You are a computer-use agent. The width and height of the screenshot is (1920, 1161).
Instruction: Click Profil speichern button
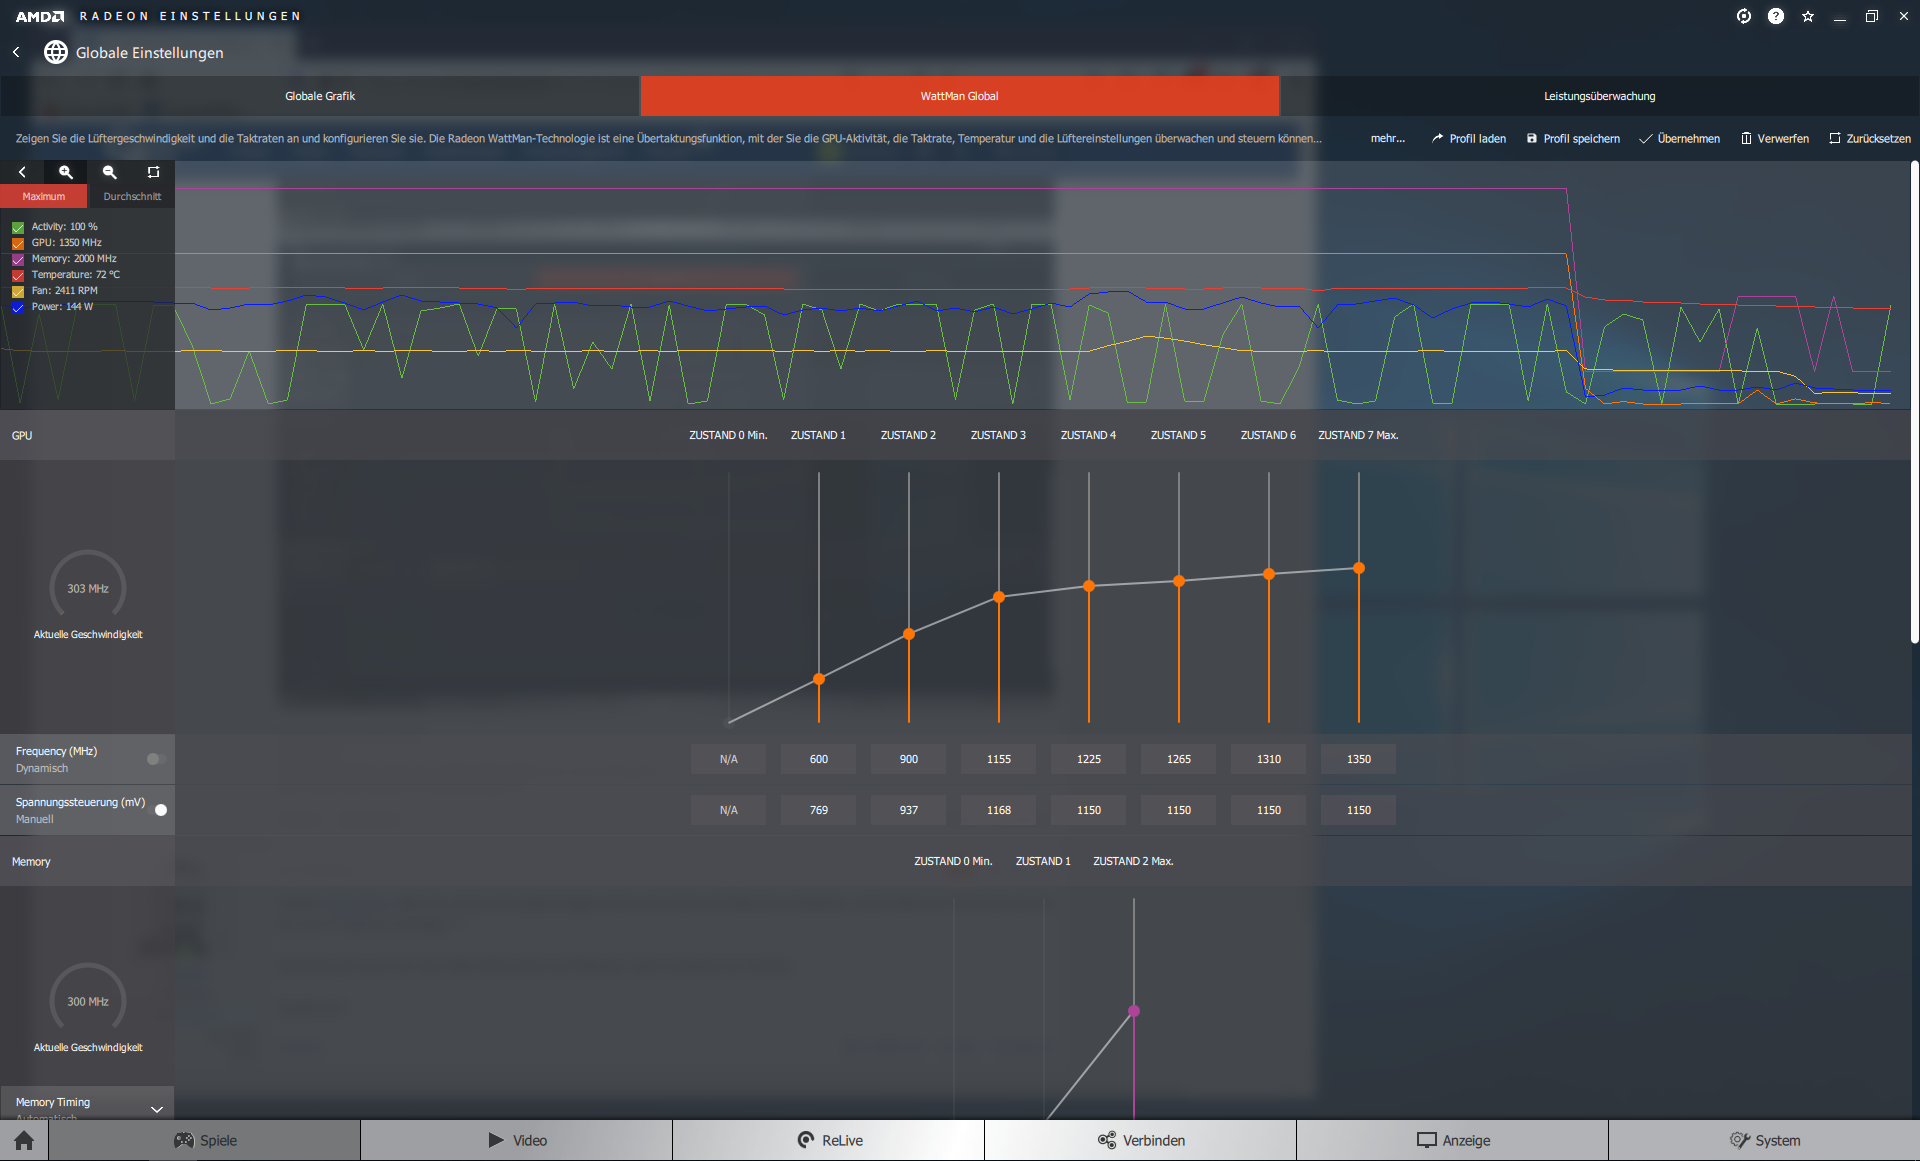1572,138
